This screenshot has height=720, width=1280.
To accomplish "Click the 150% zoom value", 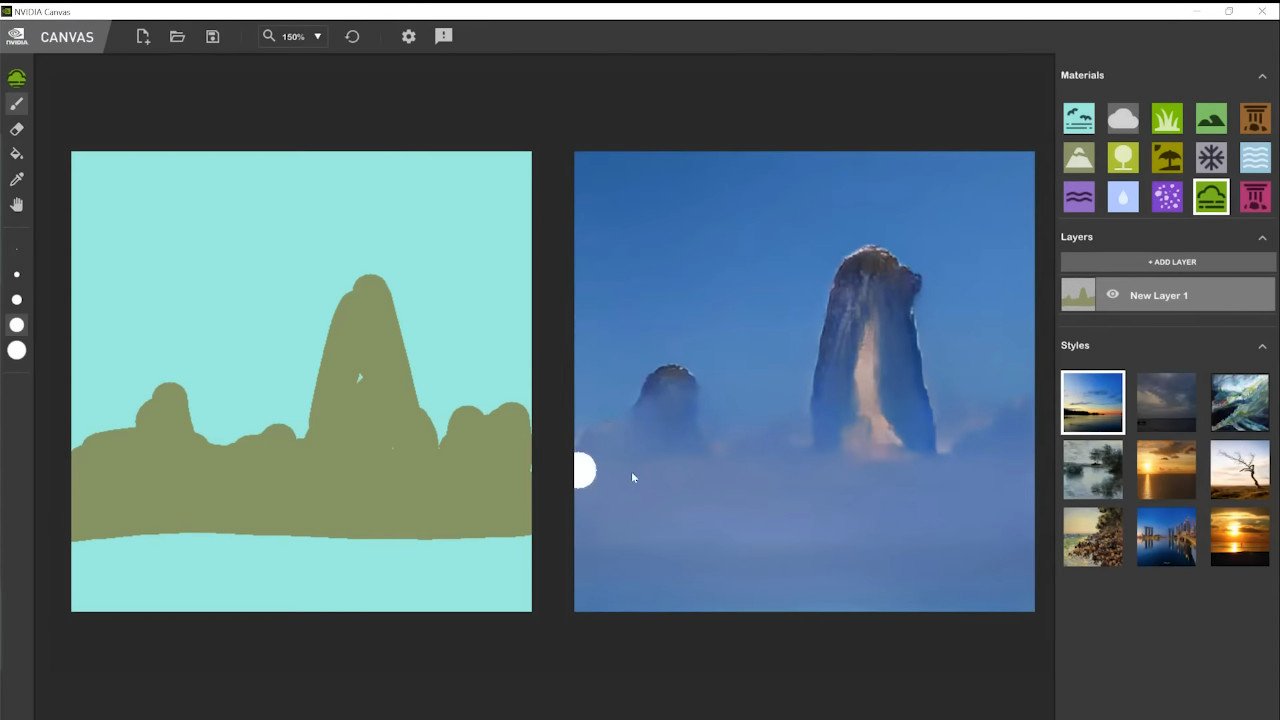I will tap(293, 37).
